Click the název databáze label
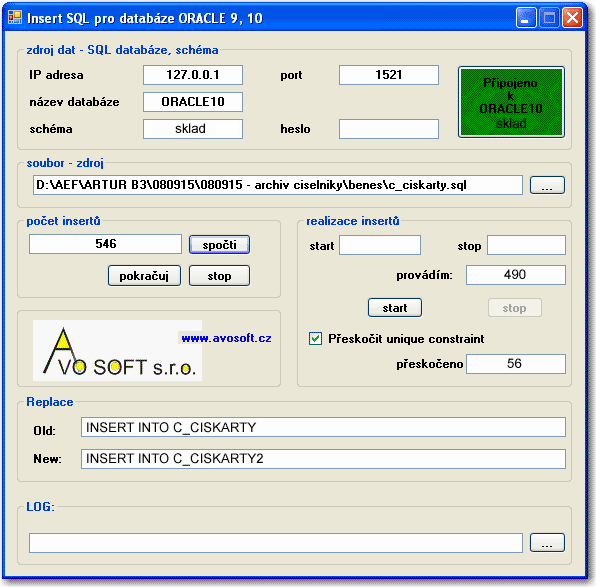This screenshot has height=587, width=596. point(74,102)
